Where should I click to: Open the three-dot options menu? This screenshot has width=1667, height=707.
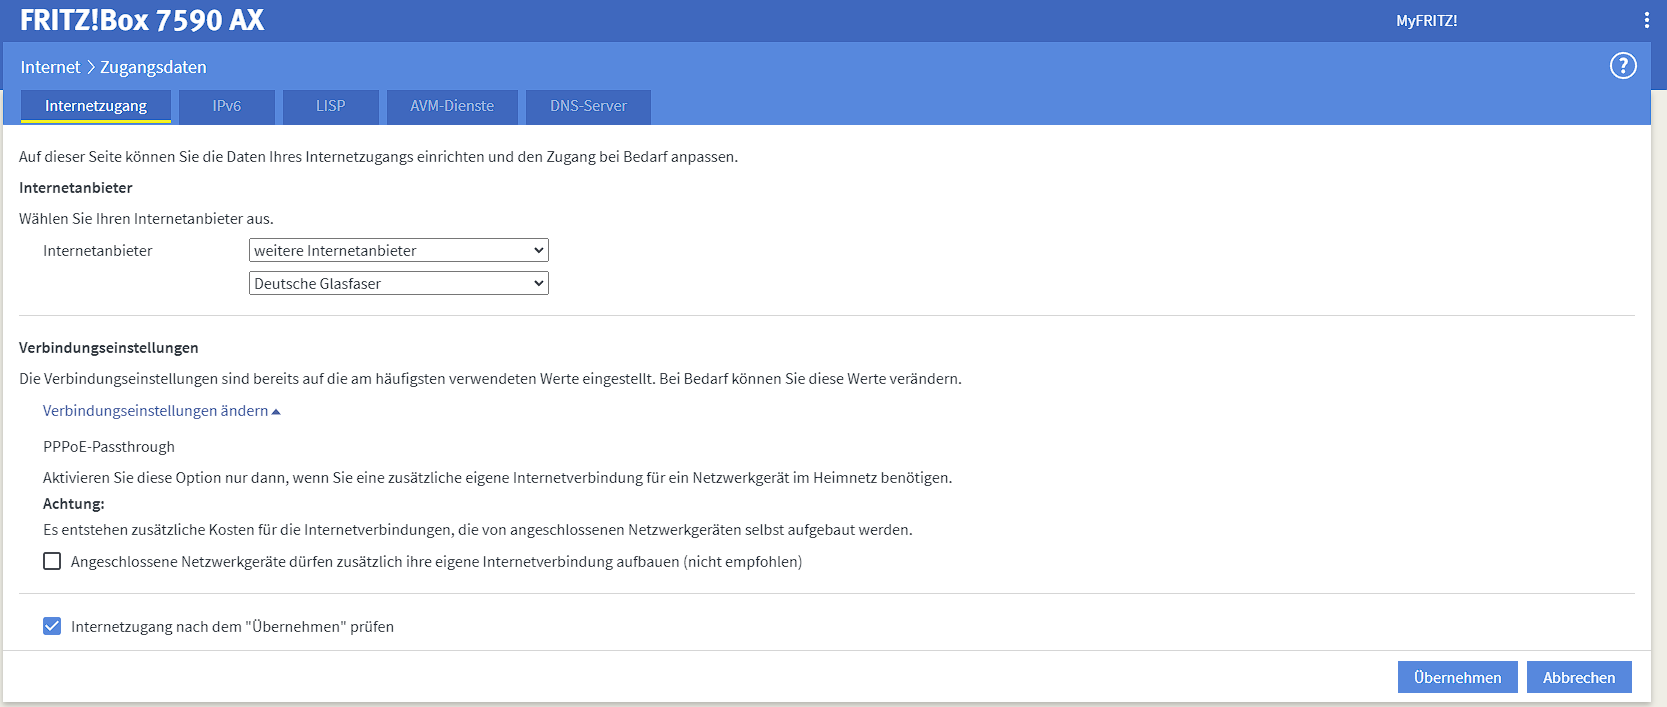[x=1646, y=20]
